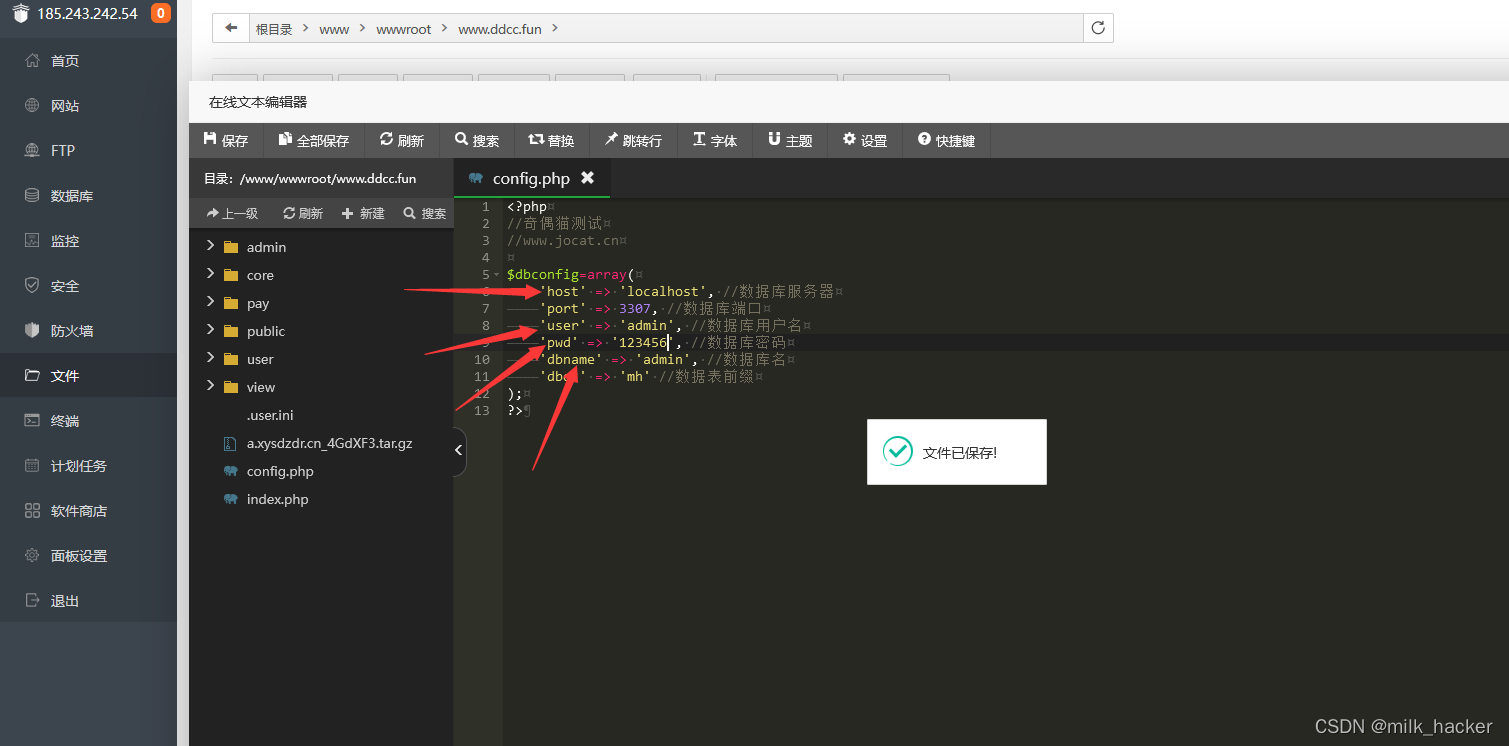Click www in the breadcrumb path
1509x746 pixels.
(x=334, y=29)
